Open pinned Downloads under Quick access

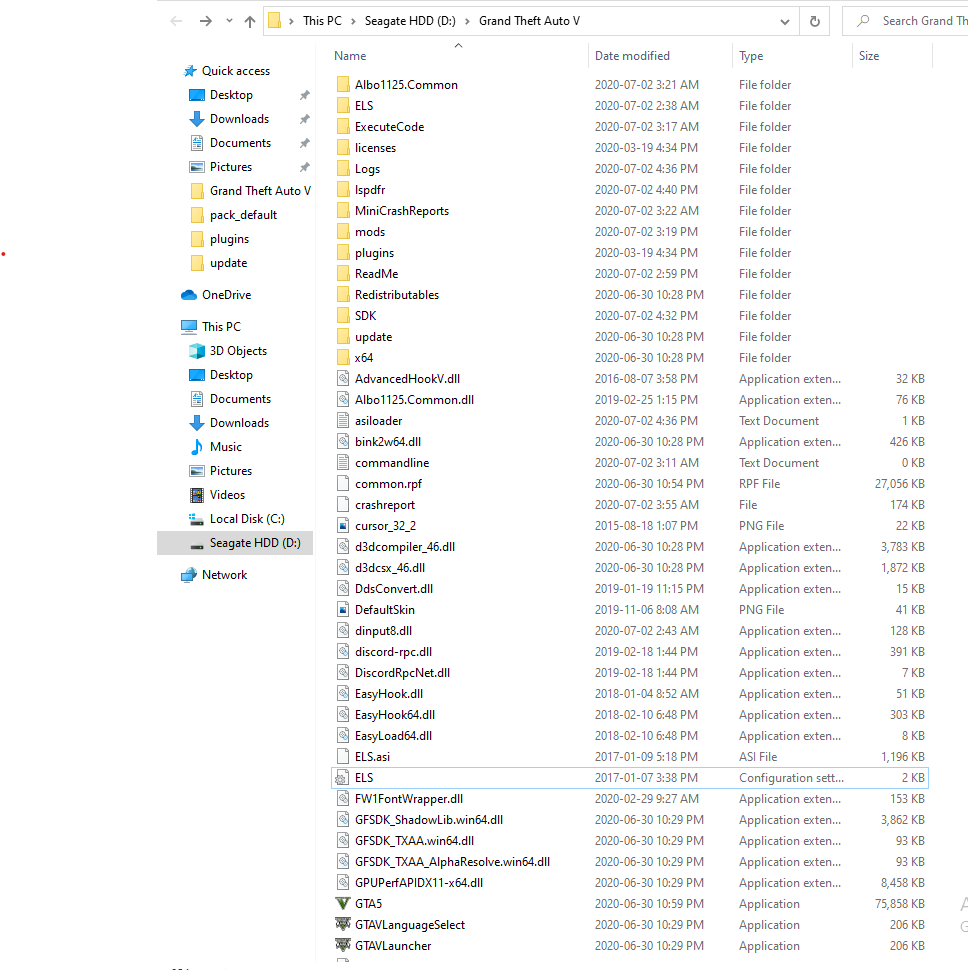coord(239,119)
